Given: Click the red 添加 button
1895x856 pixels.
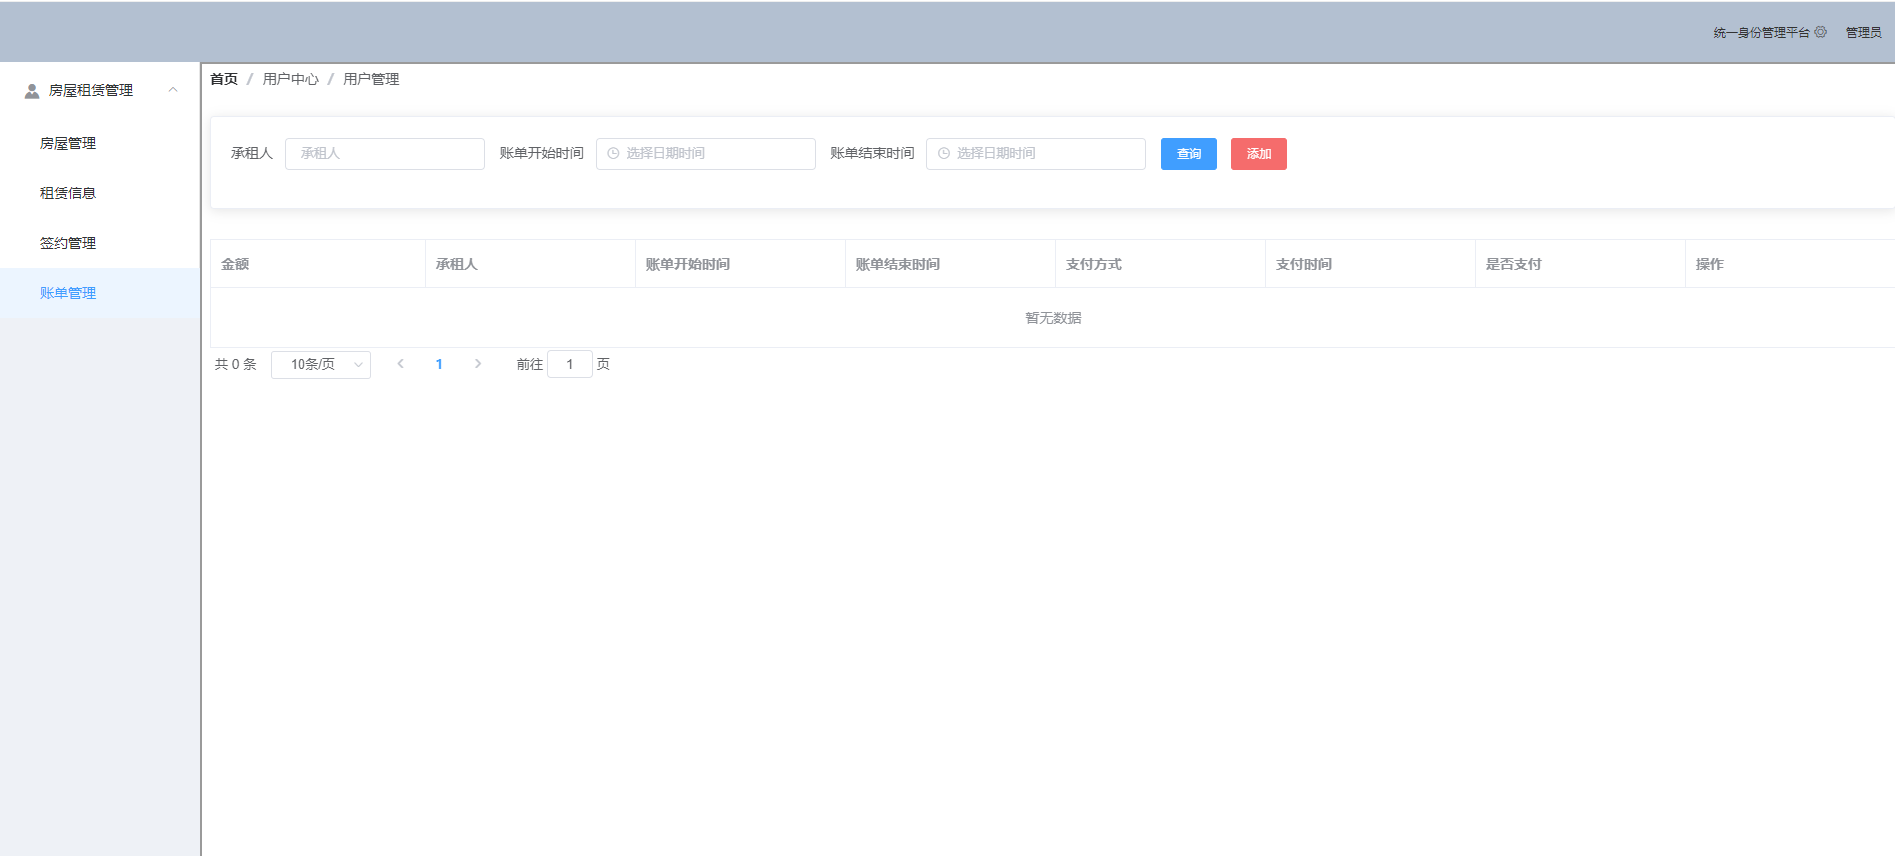Looking at the screenshot, I should click(x=1259, y=154).
